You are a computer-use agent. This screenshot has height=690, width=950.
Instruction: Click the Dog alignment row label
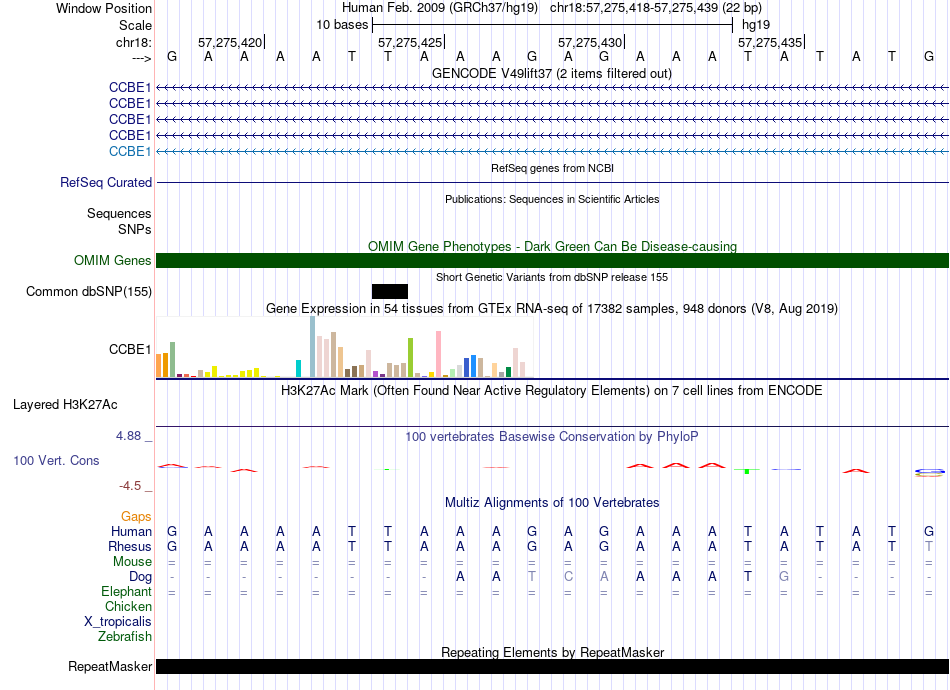[x=140, y=577]
